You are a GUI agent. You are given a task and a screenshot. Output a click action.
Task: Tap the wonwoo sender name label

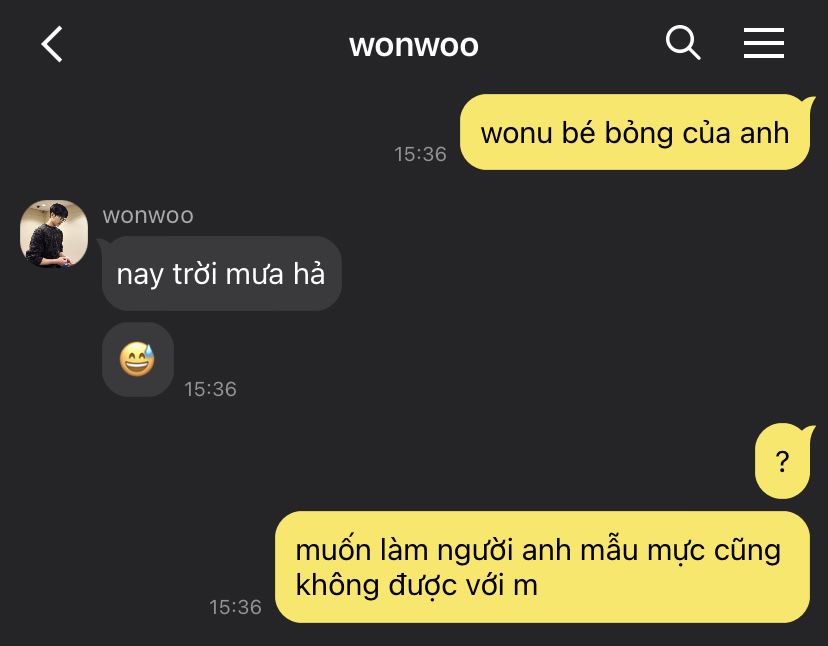tap(148, 216)
